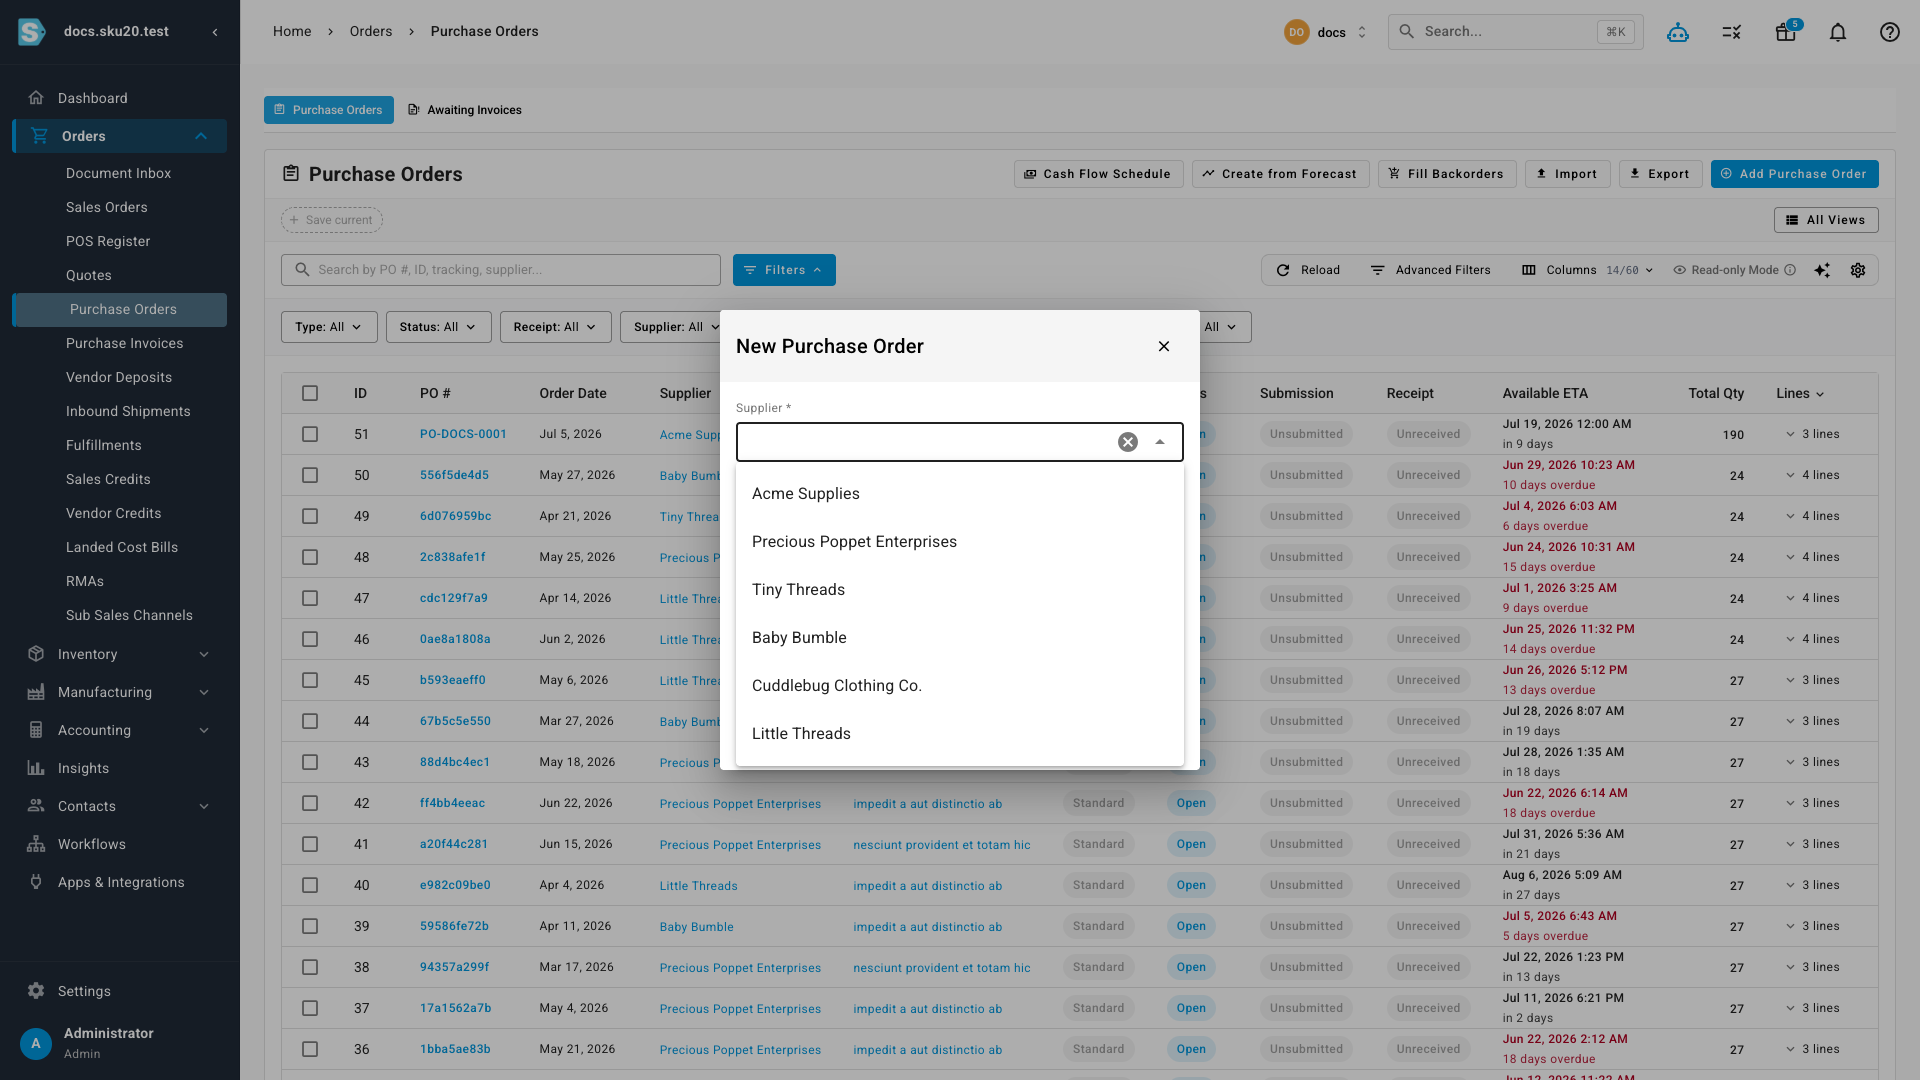Open the All Views button
This screenshot has height=1080, width=1920.
click(x=1826, y=220)
